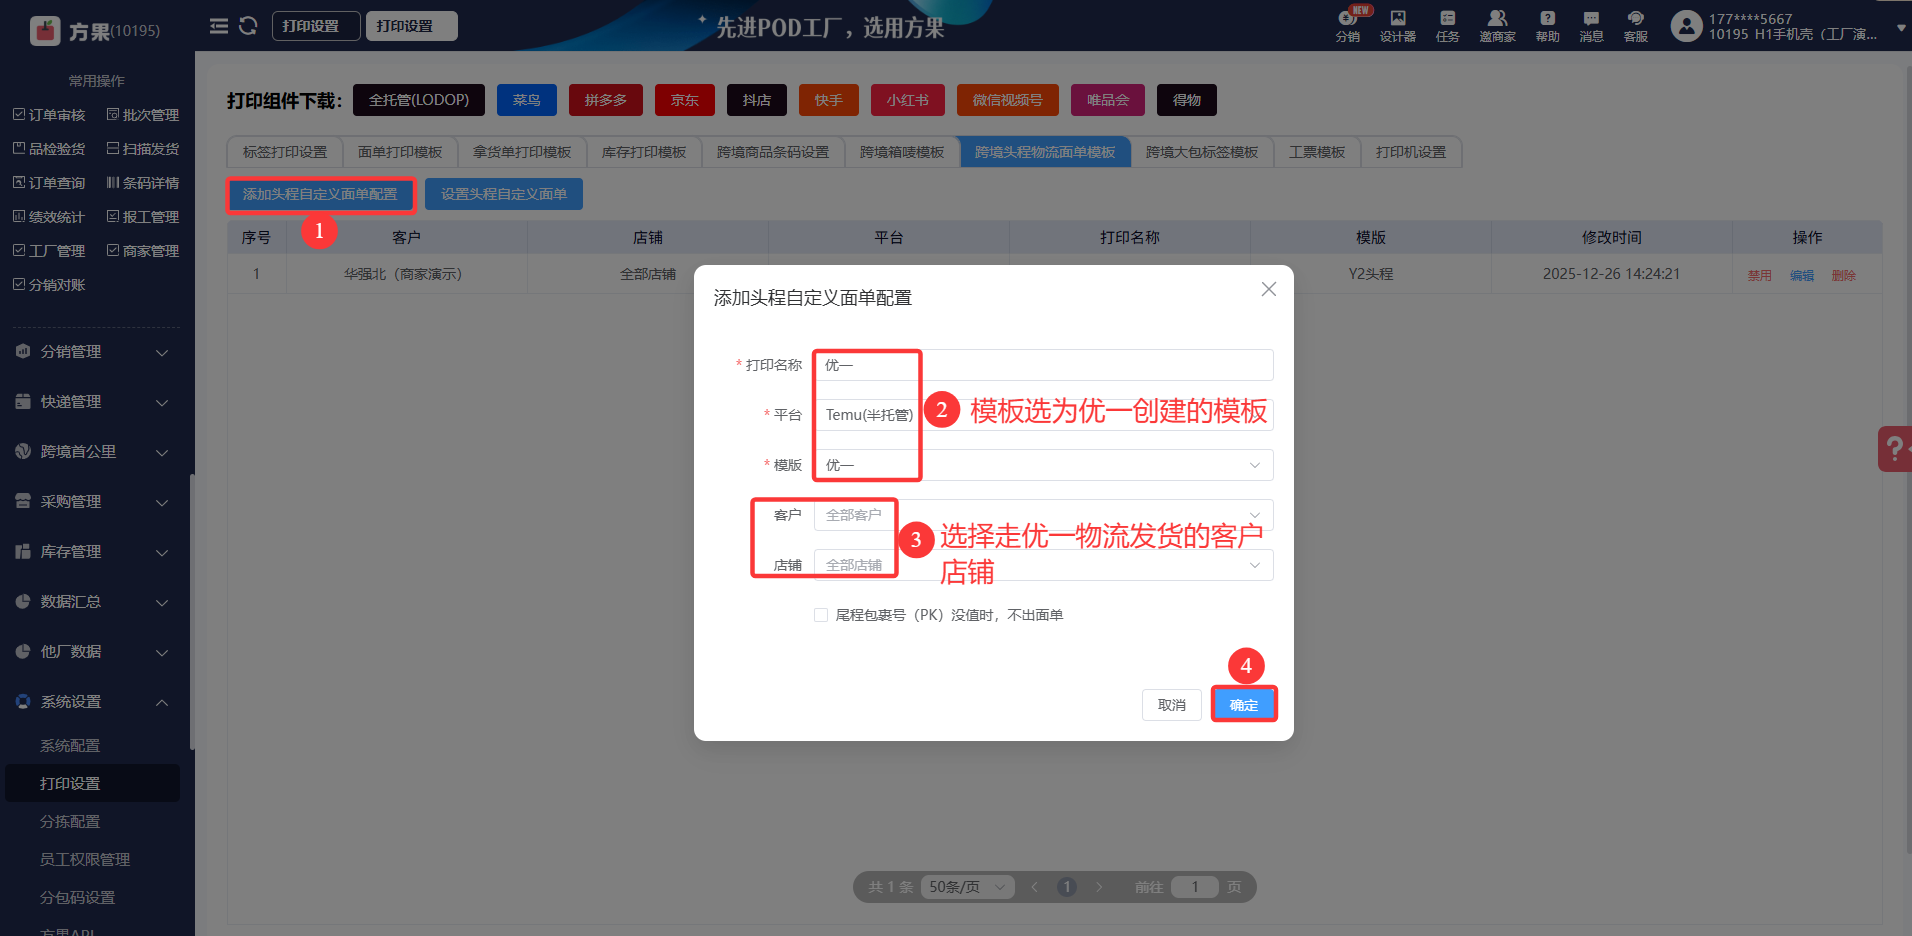Open account dropdown arrow at top right
The height and width of the screenshot is (936, 1912).
coord(1901,28)
